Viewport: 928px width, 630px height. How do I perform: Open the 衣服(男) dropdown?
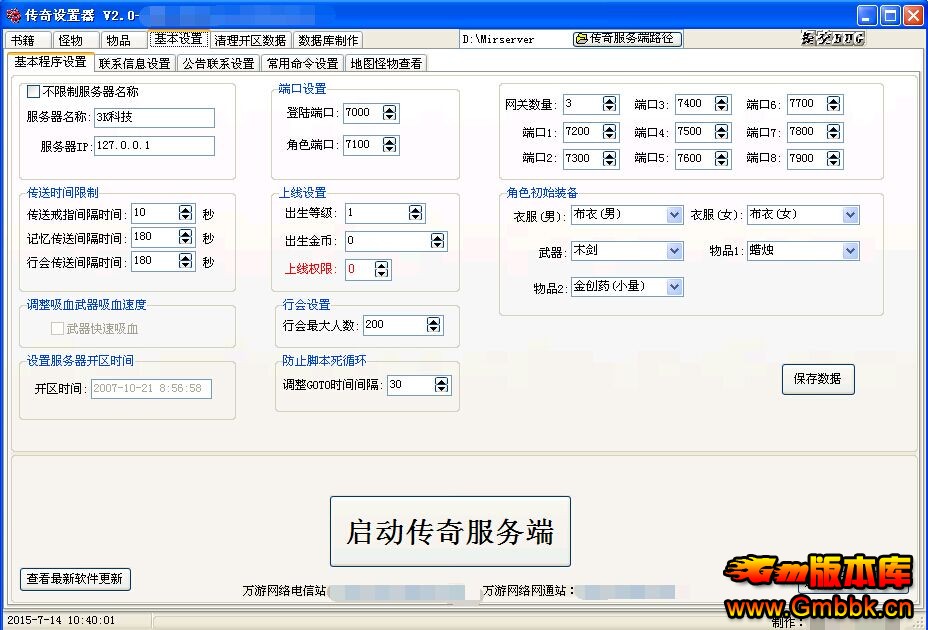(x=674, y=215)
